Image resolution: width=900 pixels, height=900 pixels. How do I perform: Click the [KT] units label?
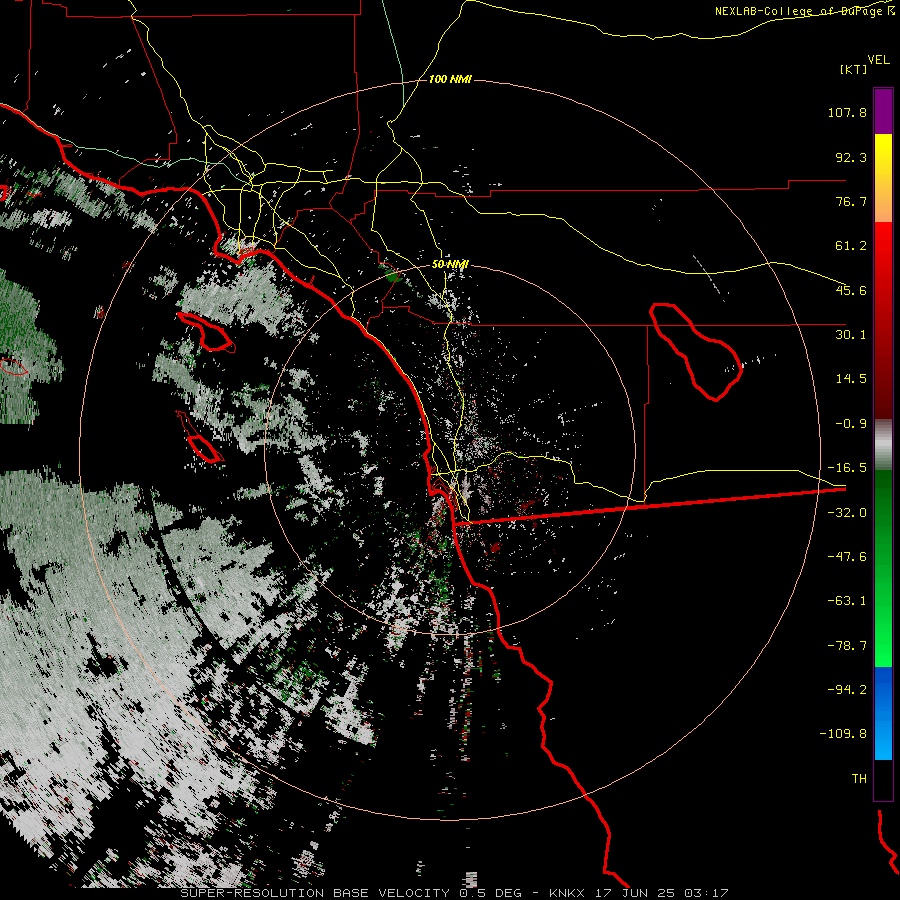coord(854,69)
